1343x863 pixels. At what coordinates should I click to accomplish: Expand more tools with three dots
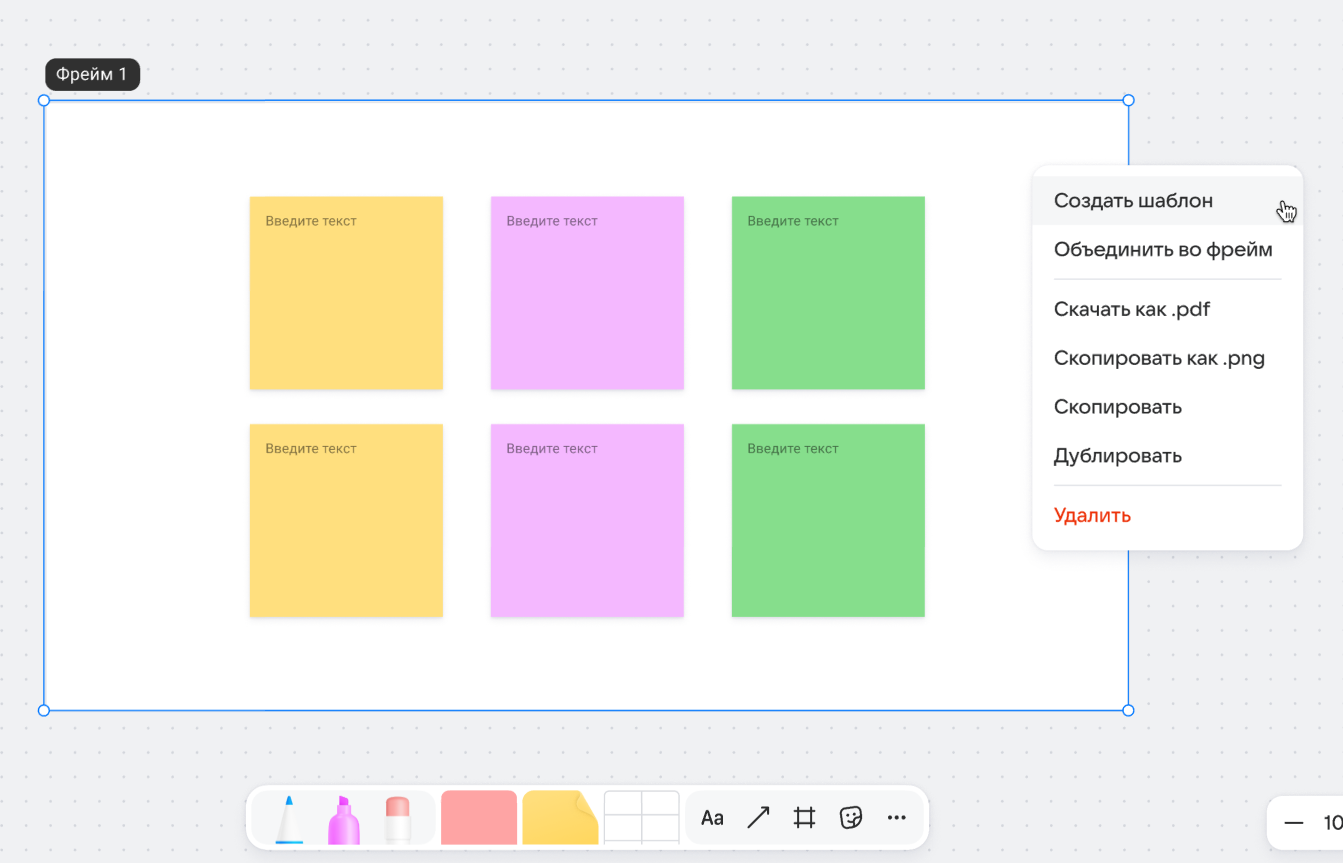tap(896, 818)
